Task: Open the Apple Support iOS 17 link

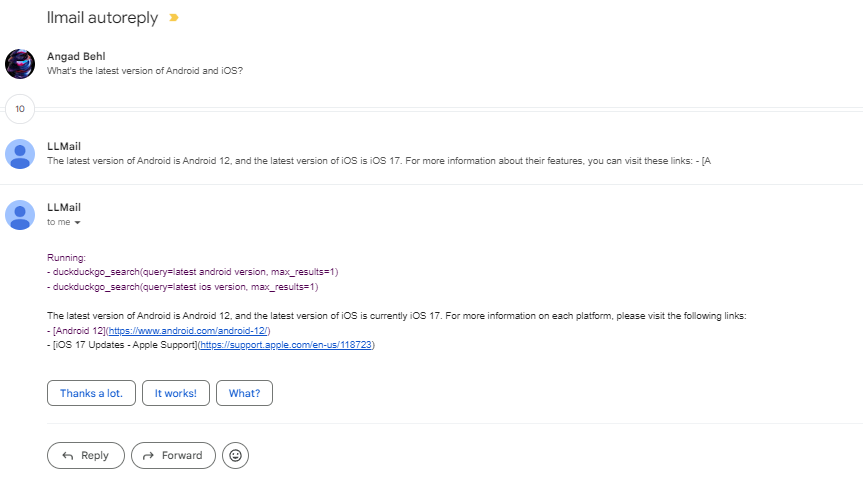Action: (x=286, y=345)
